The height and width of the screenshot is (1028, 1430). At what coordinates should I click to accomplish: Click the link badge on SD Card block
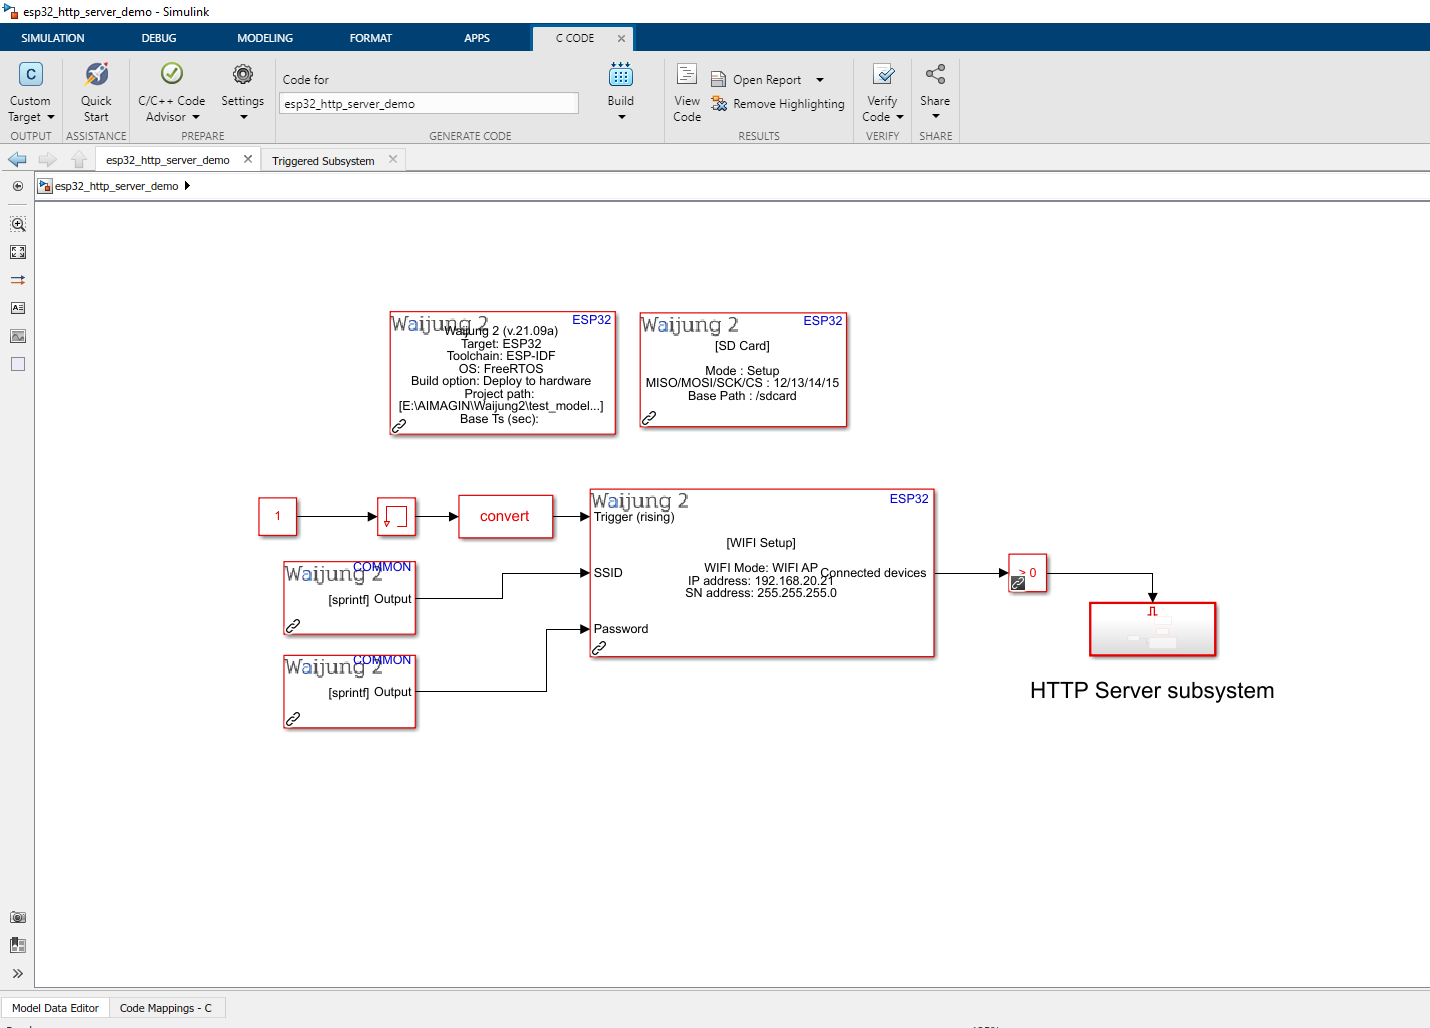[x=649, y=418]
